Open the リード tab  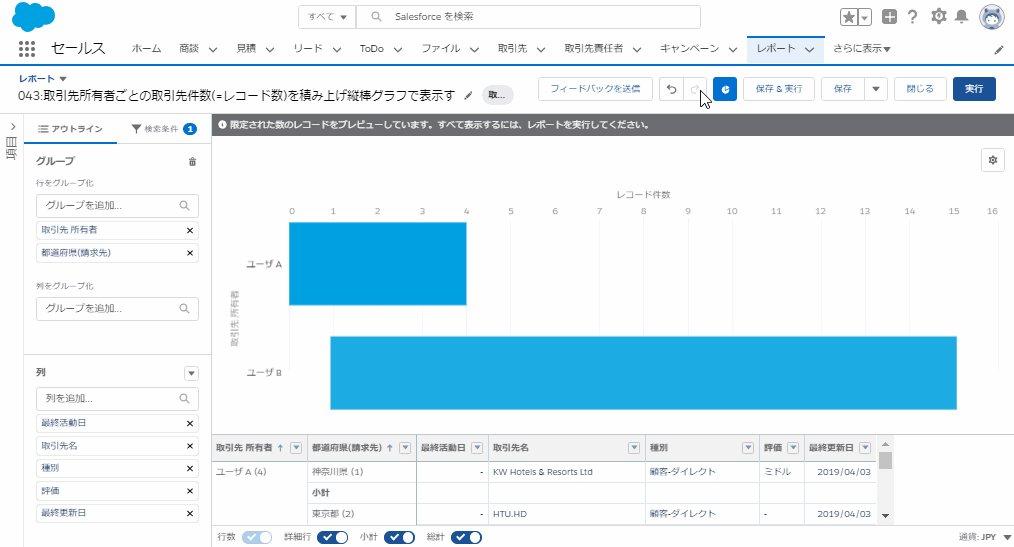pos(307,48)
